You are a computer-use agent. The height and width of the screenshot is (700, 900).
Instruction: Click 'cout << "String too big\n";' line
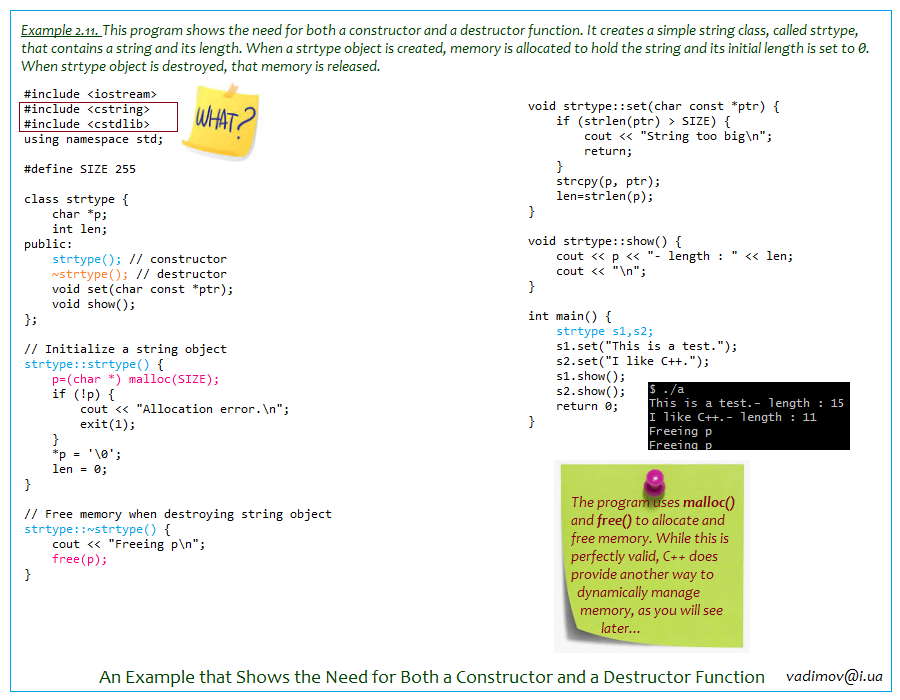coord(678,137)
